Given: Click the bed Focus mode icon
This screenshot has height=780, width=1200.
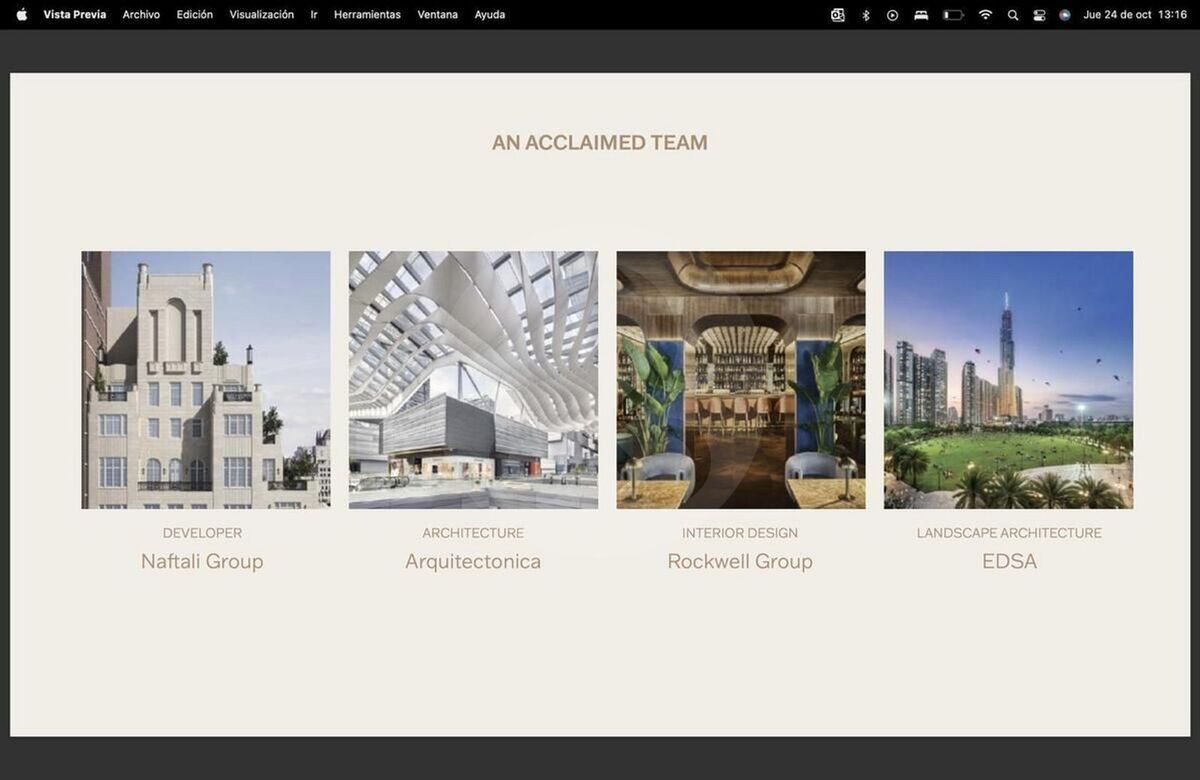Looking at the screenshot, I should coord(921,15).
